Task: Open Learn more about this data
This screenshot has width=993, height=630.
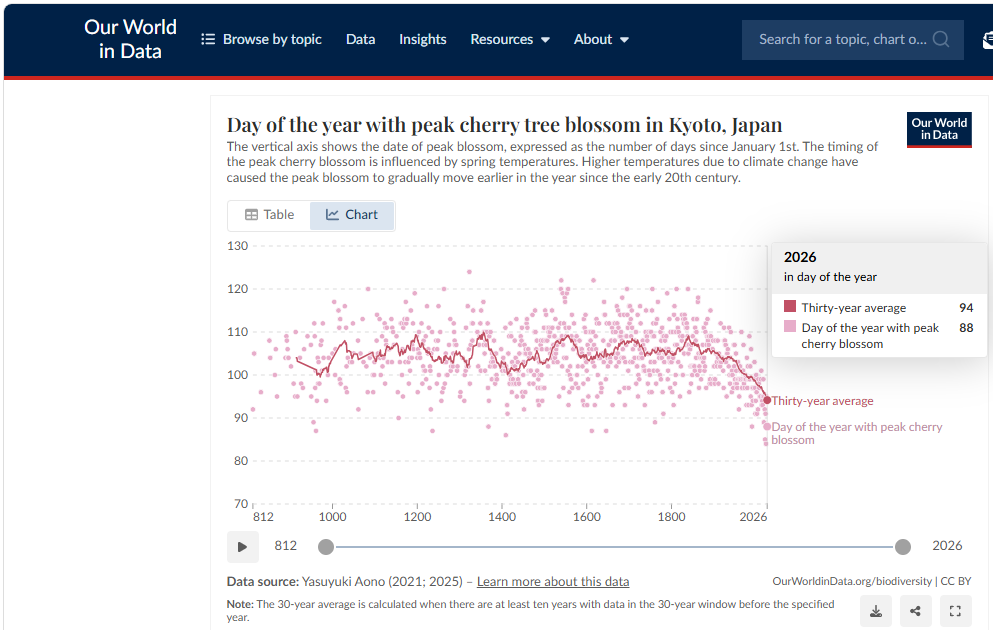Action: 553,581
